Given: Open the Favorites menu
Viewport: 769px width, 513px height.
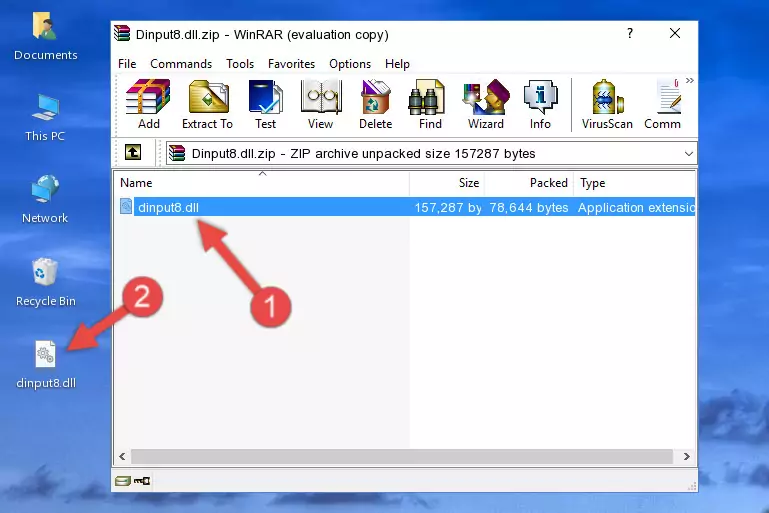Looking at the screenshot, I should point(291,64).
